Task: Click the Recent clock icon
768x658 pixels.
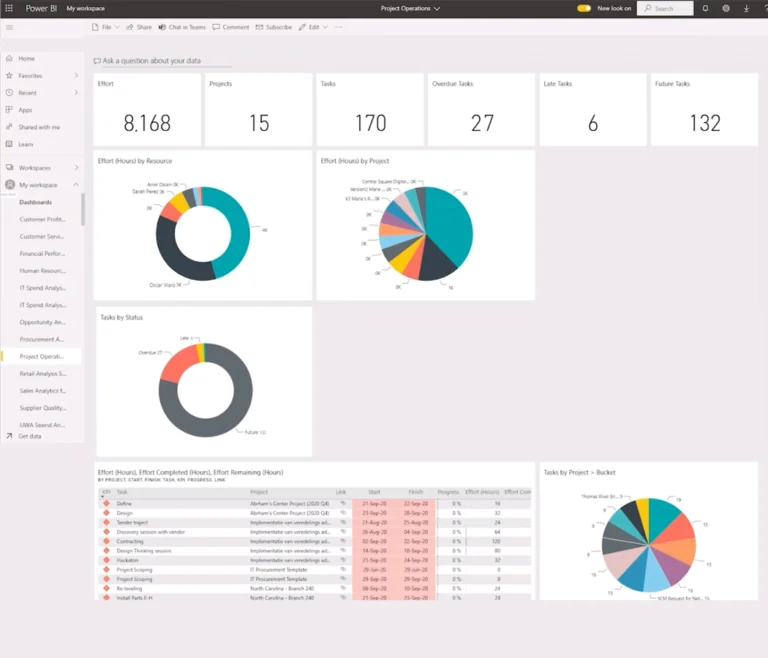Action: click(x=9, y=93)
